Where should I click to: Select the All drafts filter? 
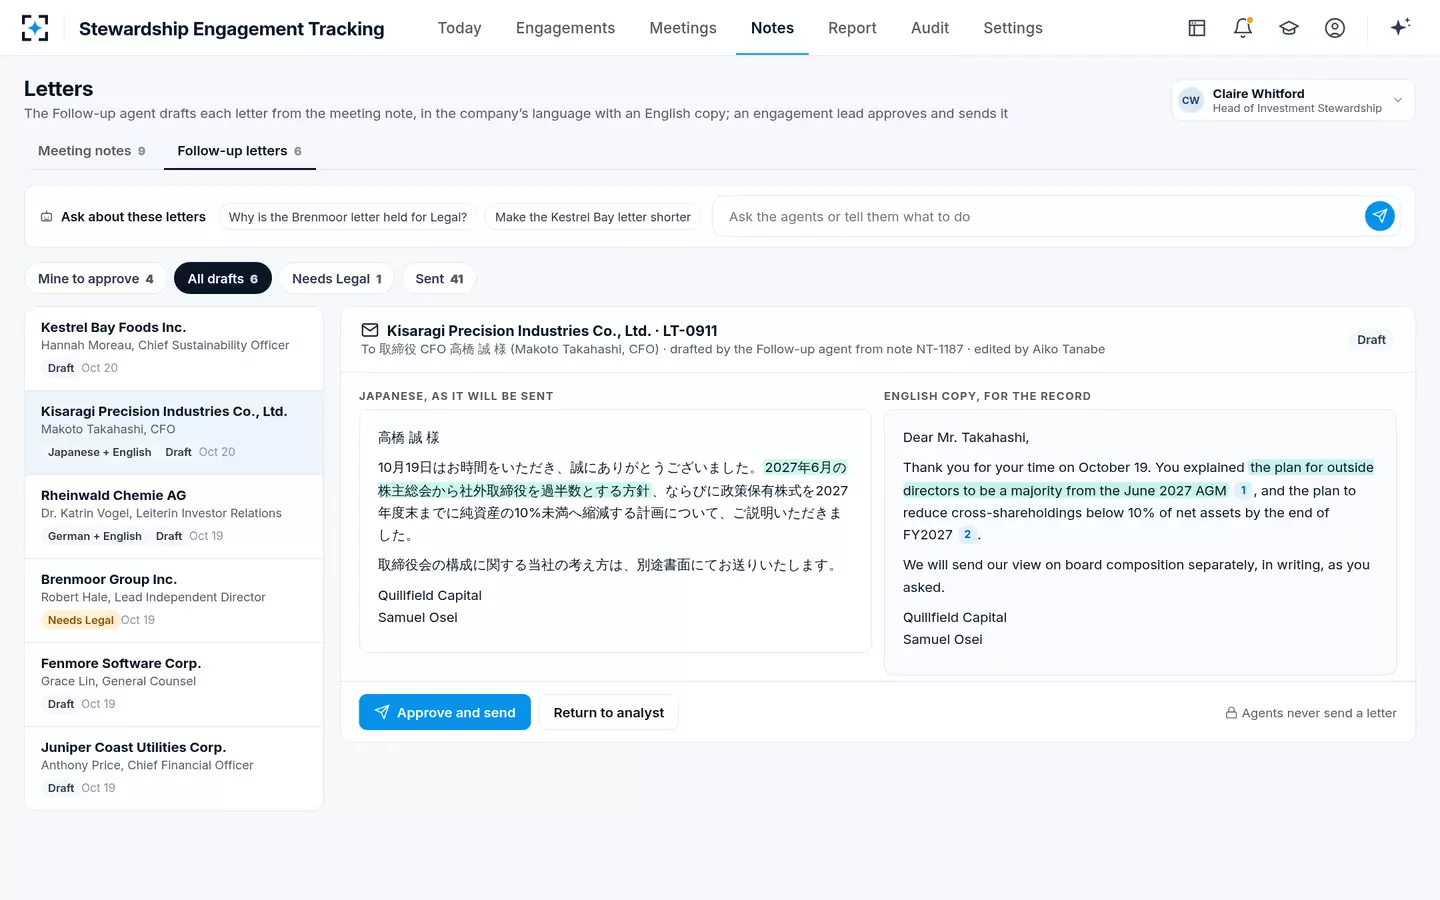[223, 279]
